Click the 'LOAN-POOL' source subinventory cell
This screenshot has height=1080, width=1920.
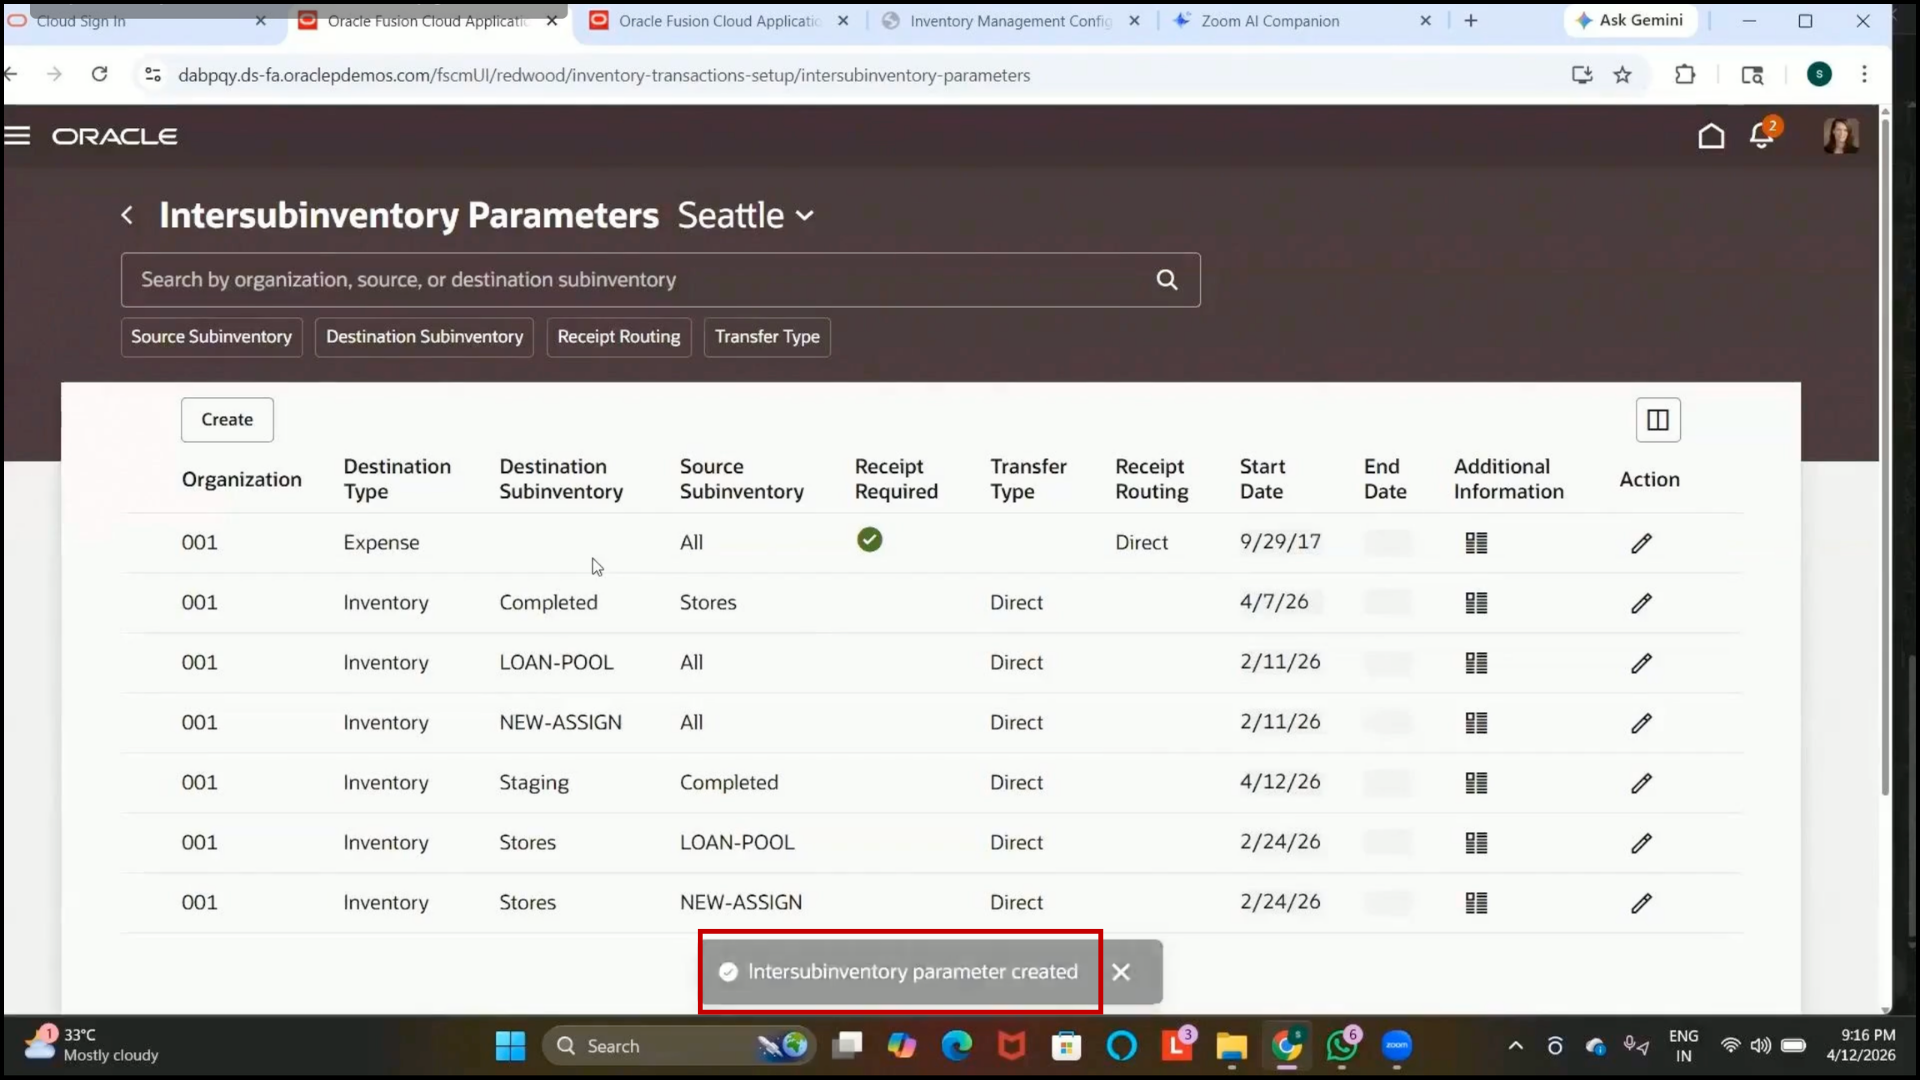[737, 843]
